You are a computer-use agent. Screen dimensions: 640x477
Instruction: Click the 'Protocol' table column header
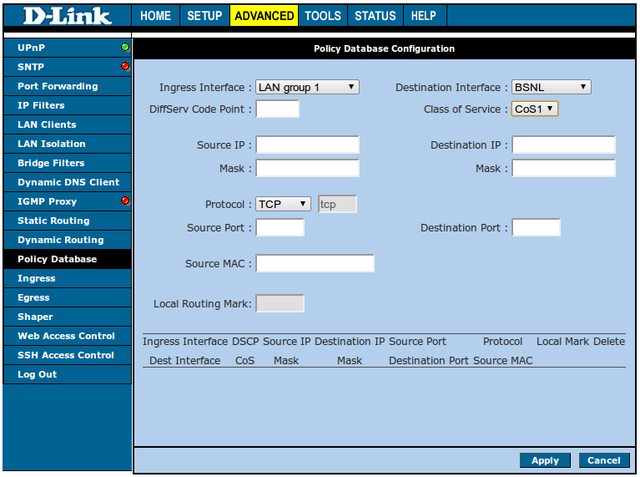tap(502, 341)
